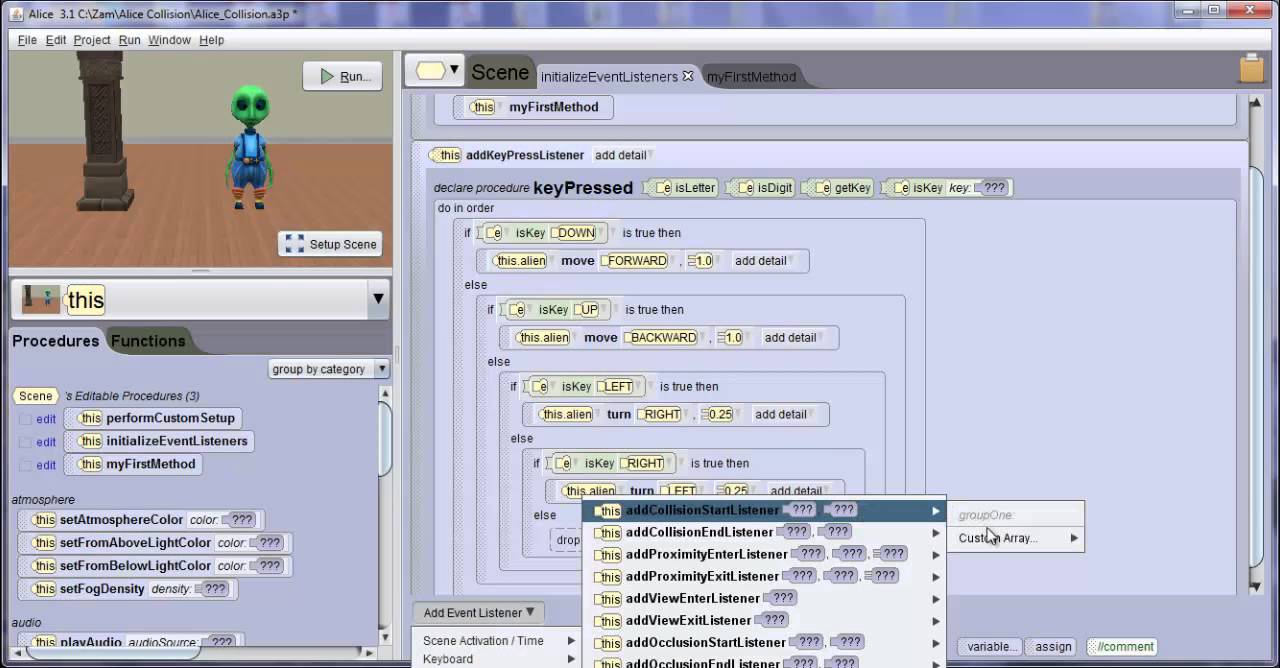
Task: Click the assign block
Action: coord(1052,647)
